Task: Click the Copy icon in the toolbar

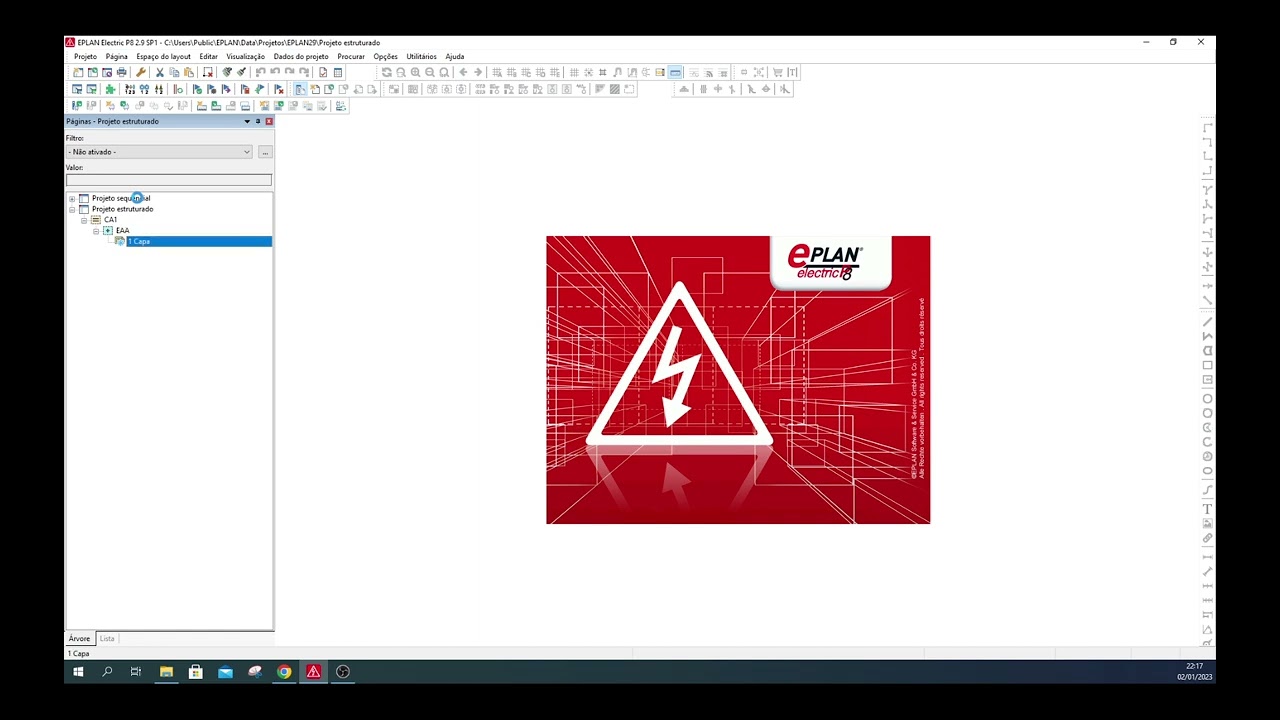Action: pyautogui.click(x=174, y=72)
